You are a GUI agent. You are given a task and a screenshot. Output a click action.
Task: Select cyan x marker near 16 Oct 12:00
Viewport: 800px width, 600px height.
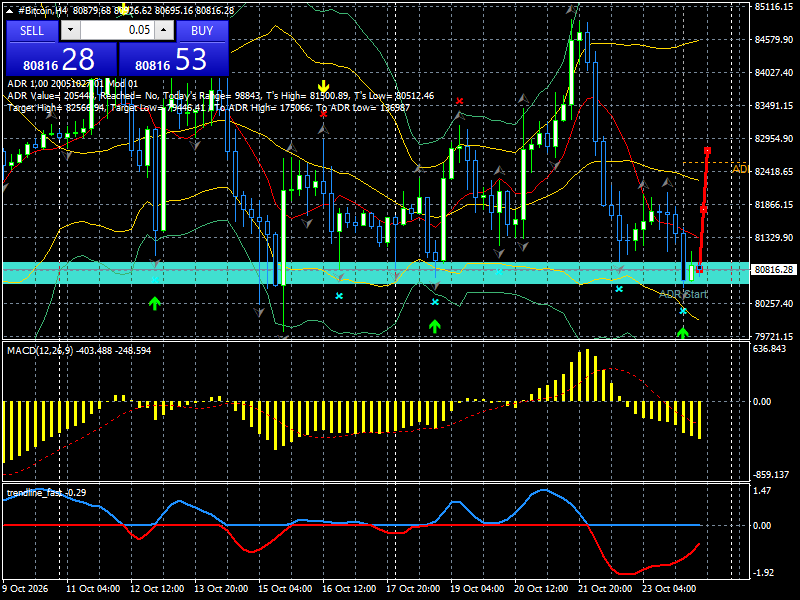click(x=339, y=296)
